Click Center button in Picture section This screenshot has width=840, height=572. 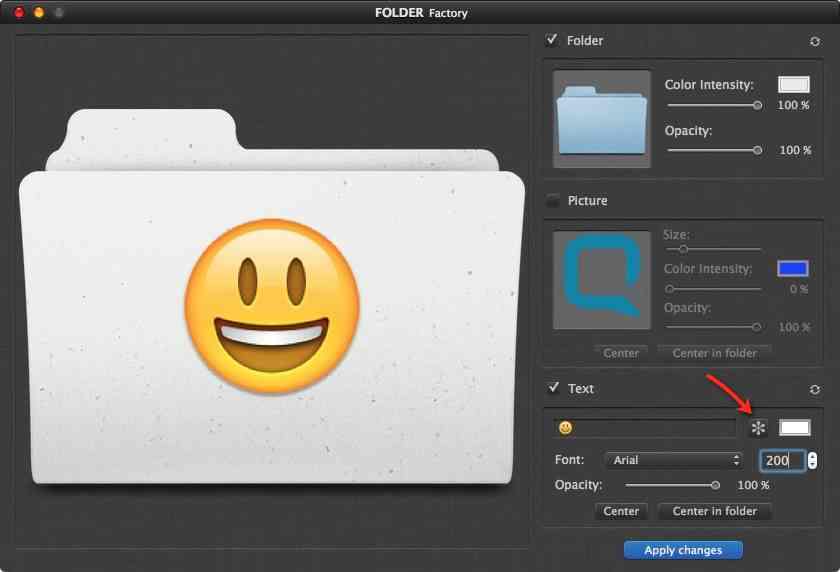point(621,353)
